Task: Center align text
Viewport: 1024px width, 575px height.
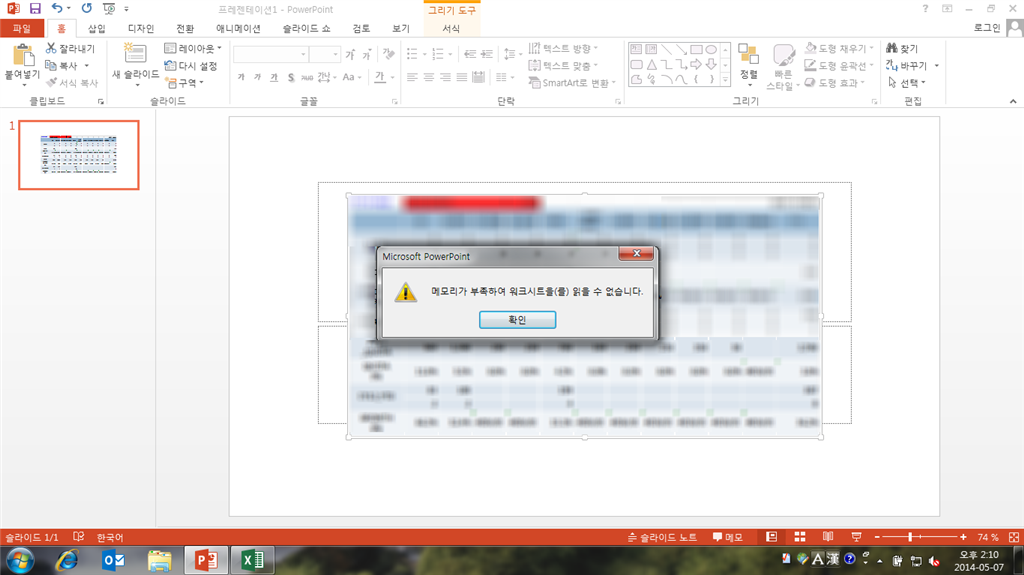Action: (428, 77)
